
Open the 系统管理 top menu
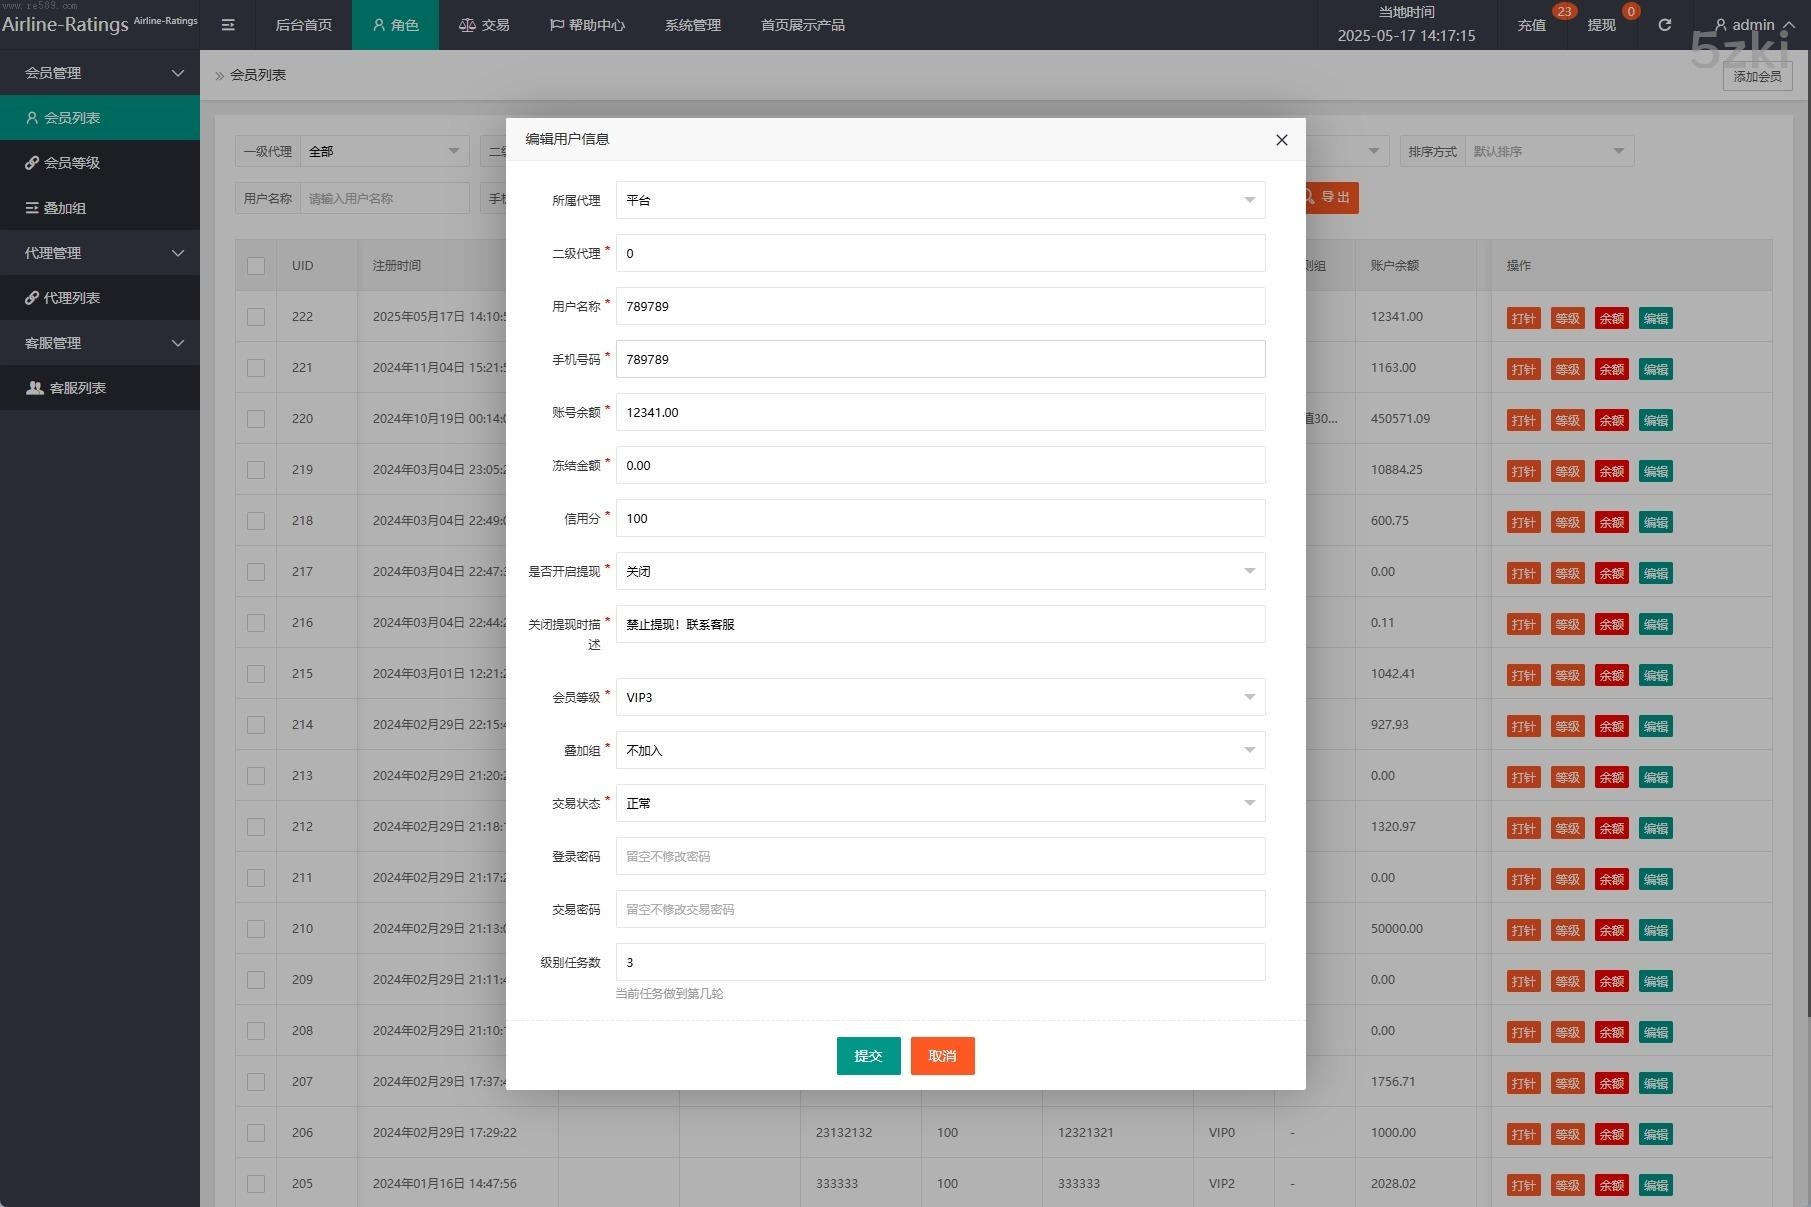coord(692,25)
